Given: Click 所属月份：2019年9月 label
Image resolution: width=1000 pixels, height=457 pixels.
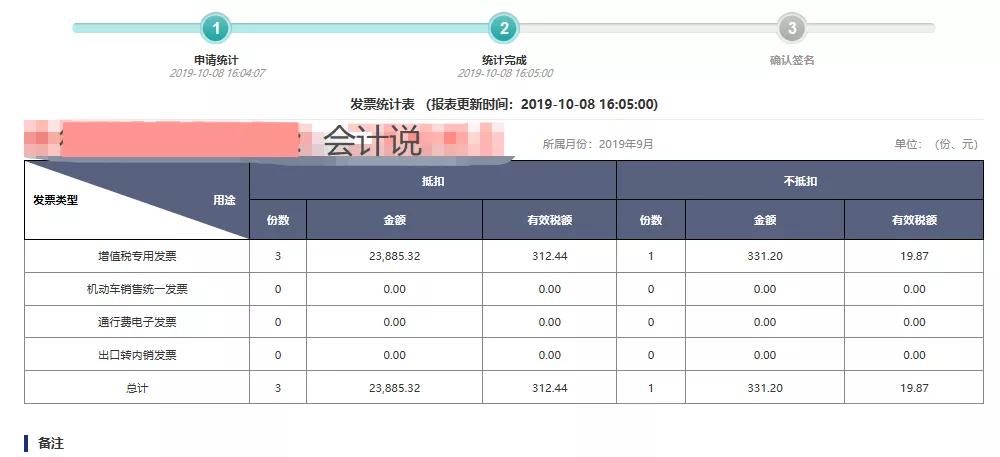Looking at the screenshot, I should pyautogui.click(x=598, y=144).
